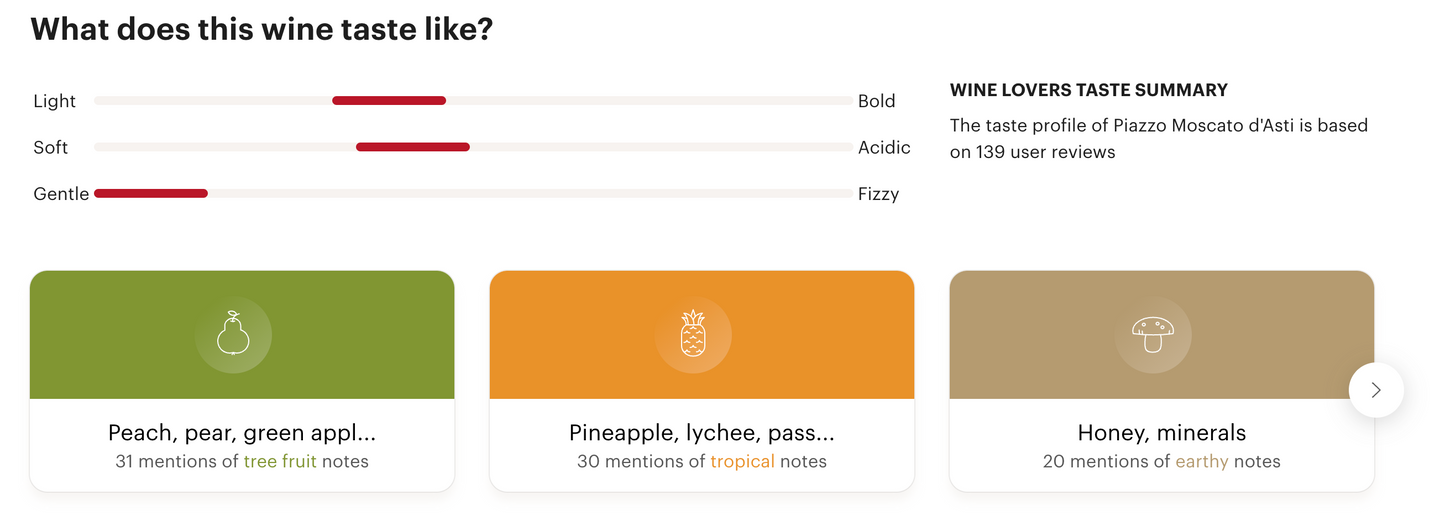Click the Gentle to Fizzy slider bar
Screen dimensions: 1445x516
click(x=473, y=193)
